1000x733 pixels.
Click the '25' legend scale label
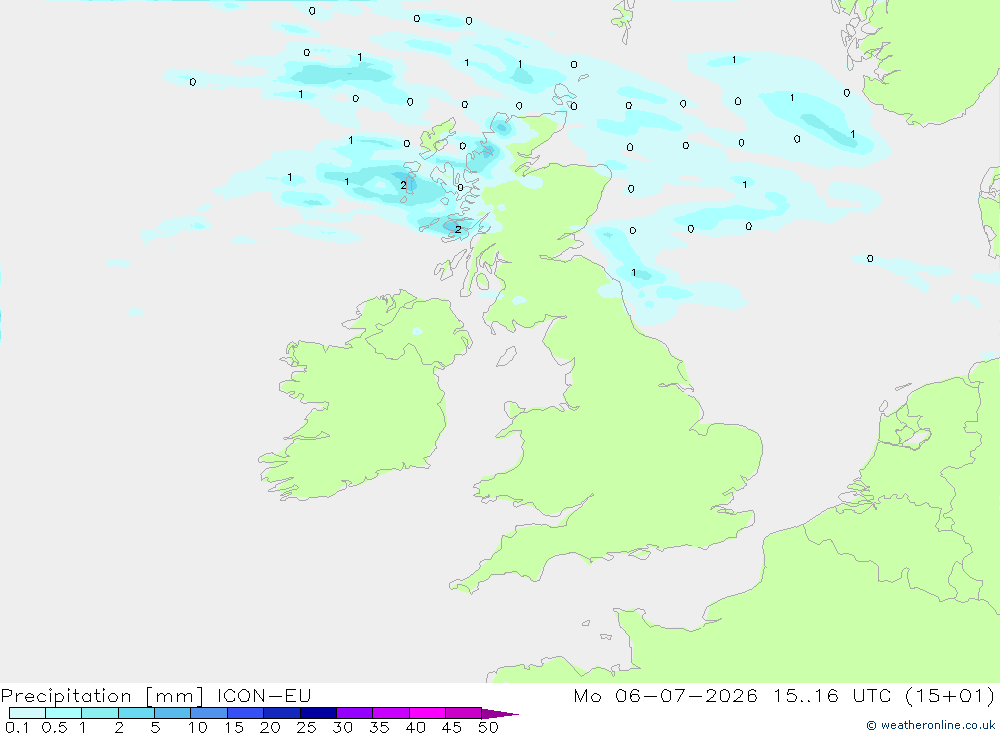[x=306, y=727]
